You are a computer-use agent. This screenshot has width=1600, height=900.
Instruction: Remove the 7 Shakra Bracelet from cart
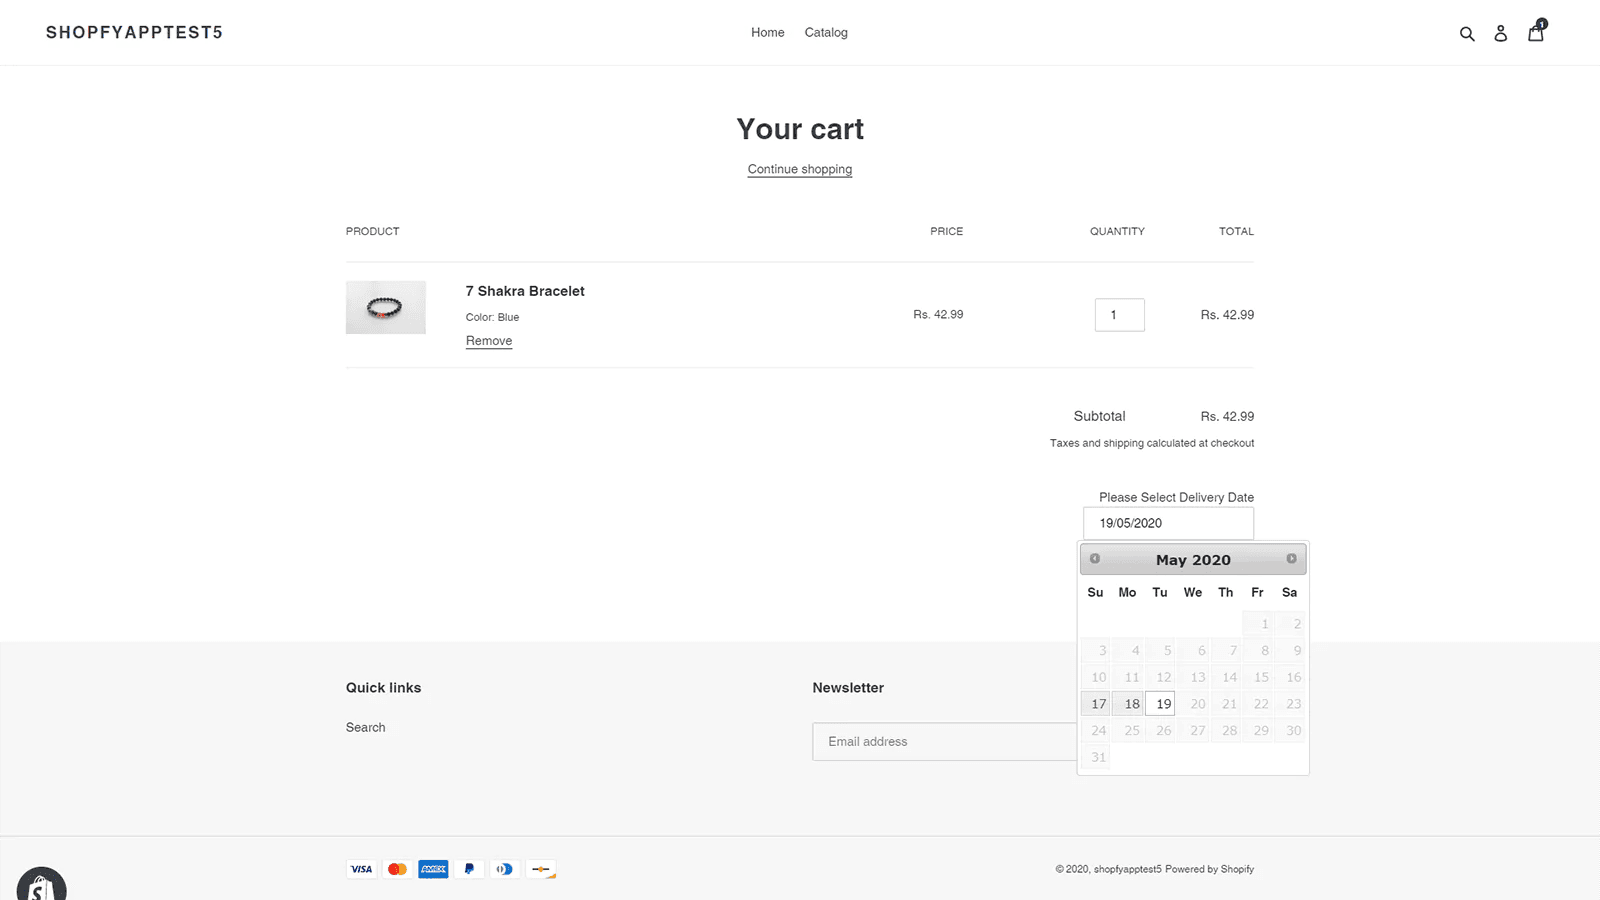pos(488,340)
